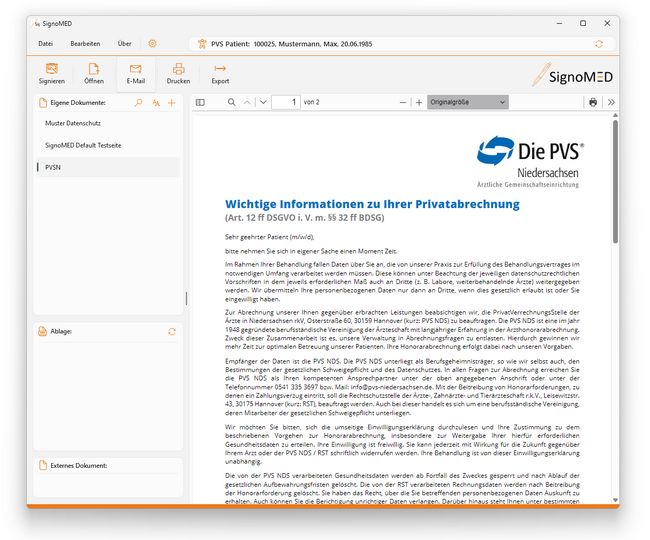Click the Die PVS Niedersachsen logo
650x540 pixels.
[x=530, y=162]
